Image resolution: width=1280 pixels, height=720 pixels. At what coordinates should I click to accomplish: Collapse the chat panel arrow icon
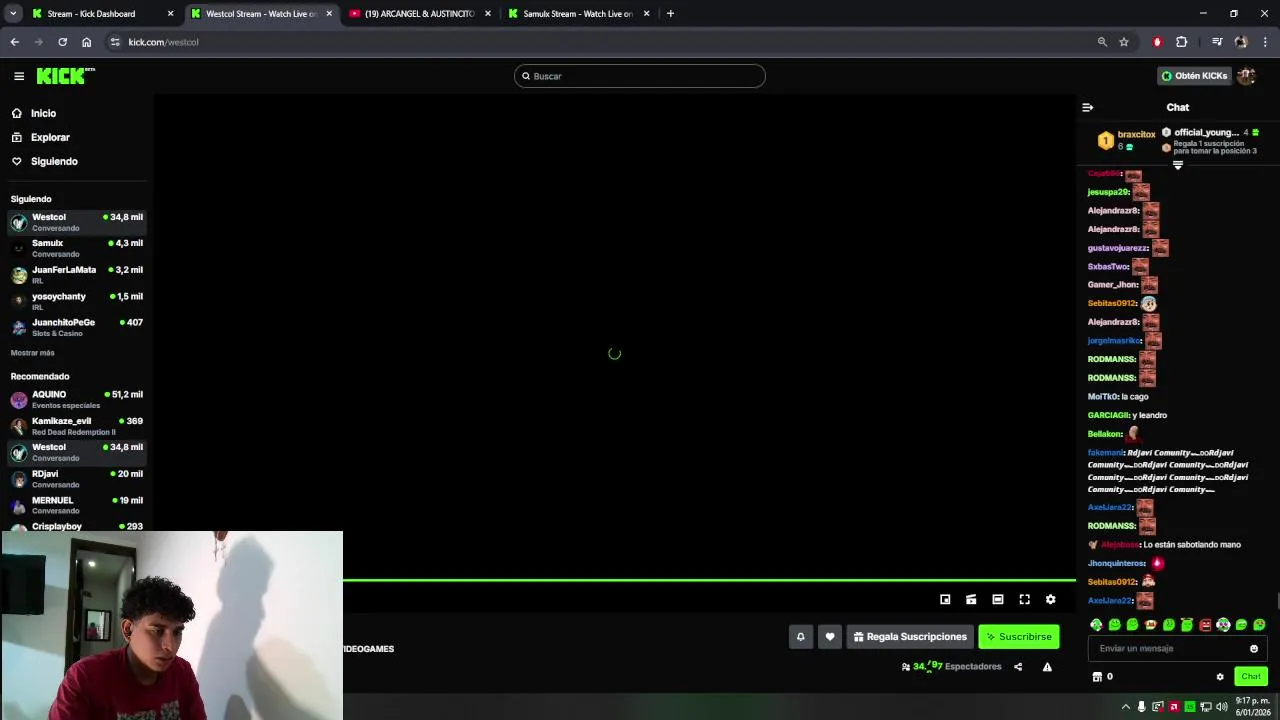1088,107
